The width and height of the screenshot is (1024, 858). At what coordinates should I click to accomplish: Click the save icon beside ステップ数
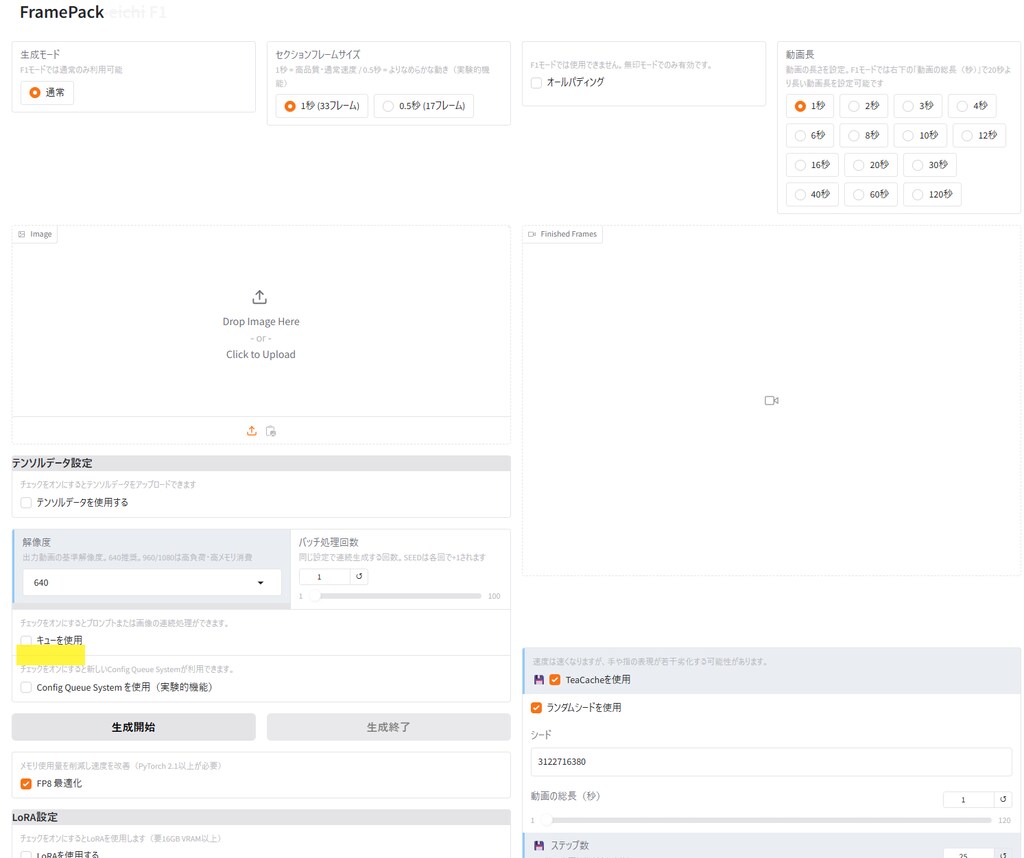(539, 846)
